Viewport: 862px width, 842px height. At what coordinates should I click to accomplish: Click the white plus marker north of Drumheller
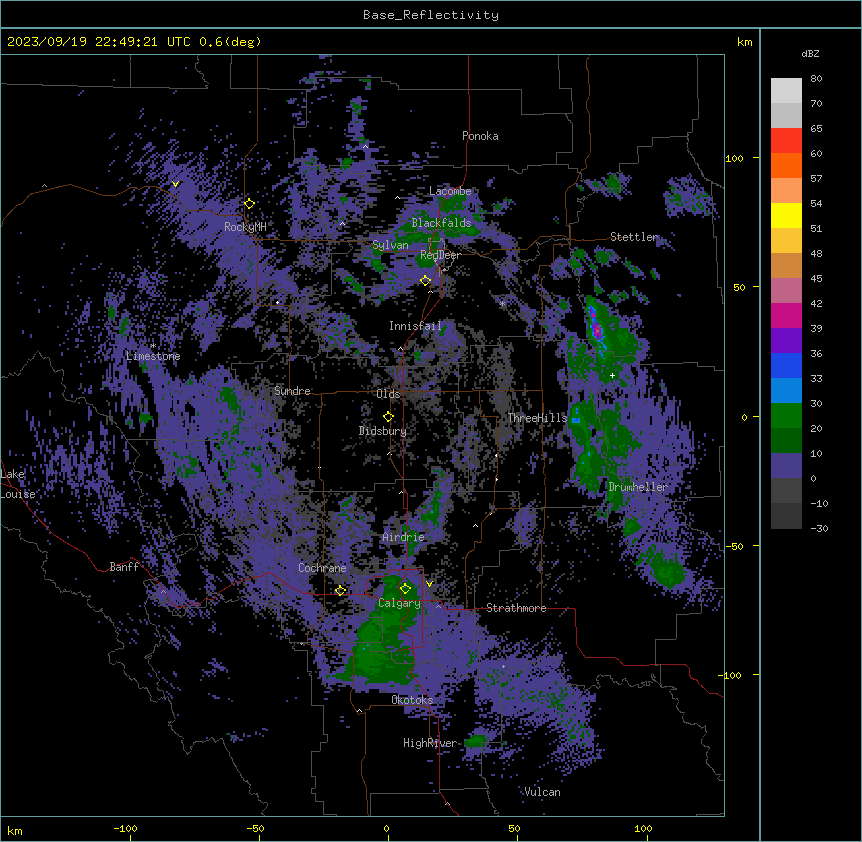pyautogui.click(x=612, y=375)
